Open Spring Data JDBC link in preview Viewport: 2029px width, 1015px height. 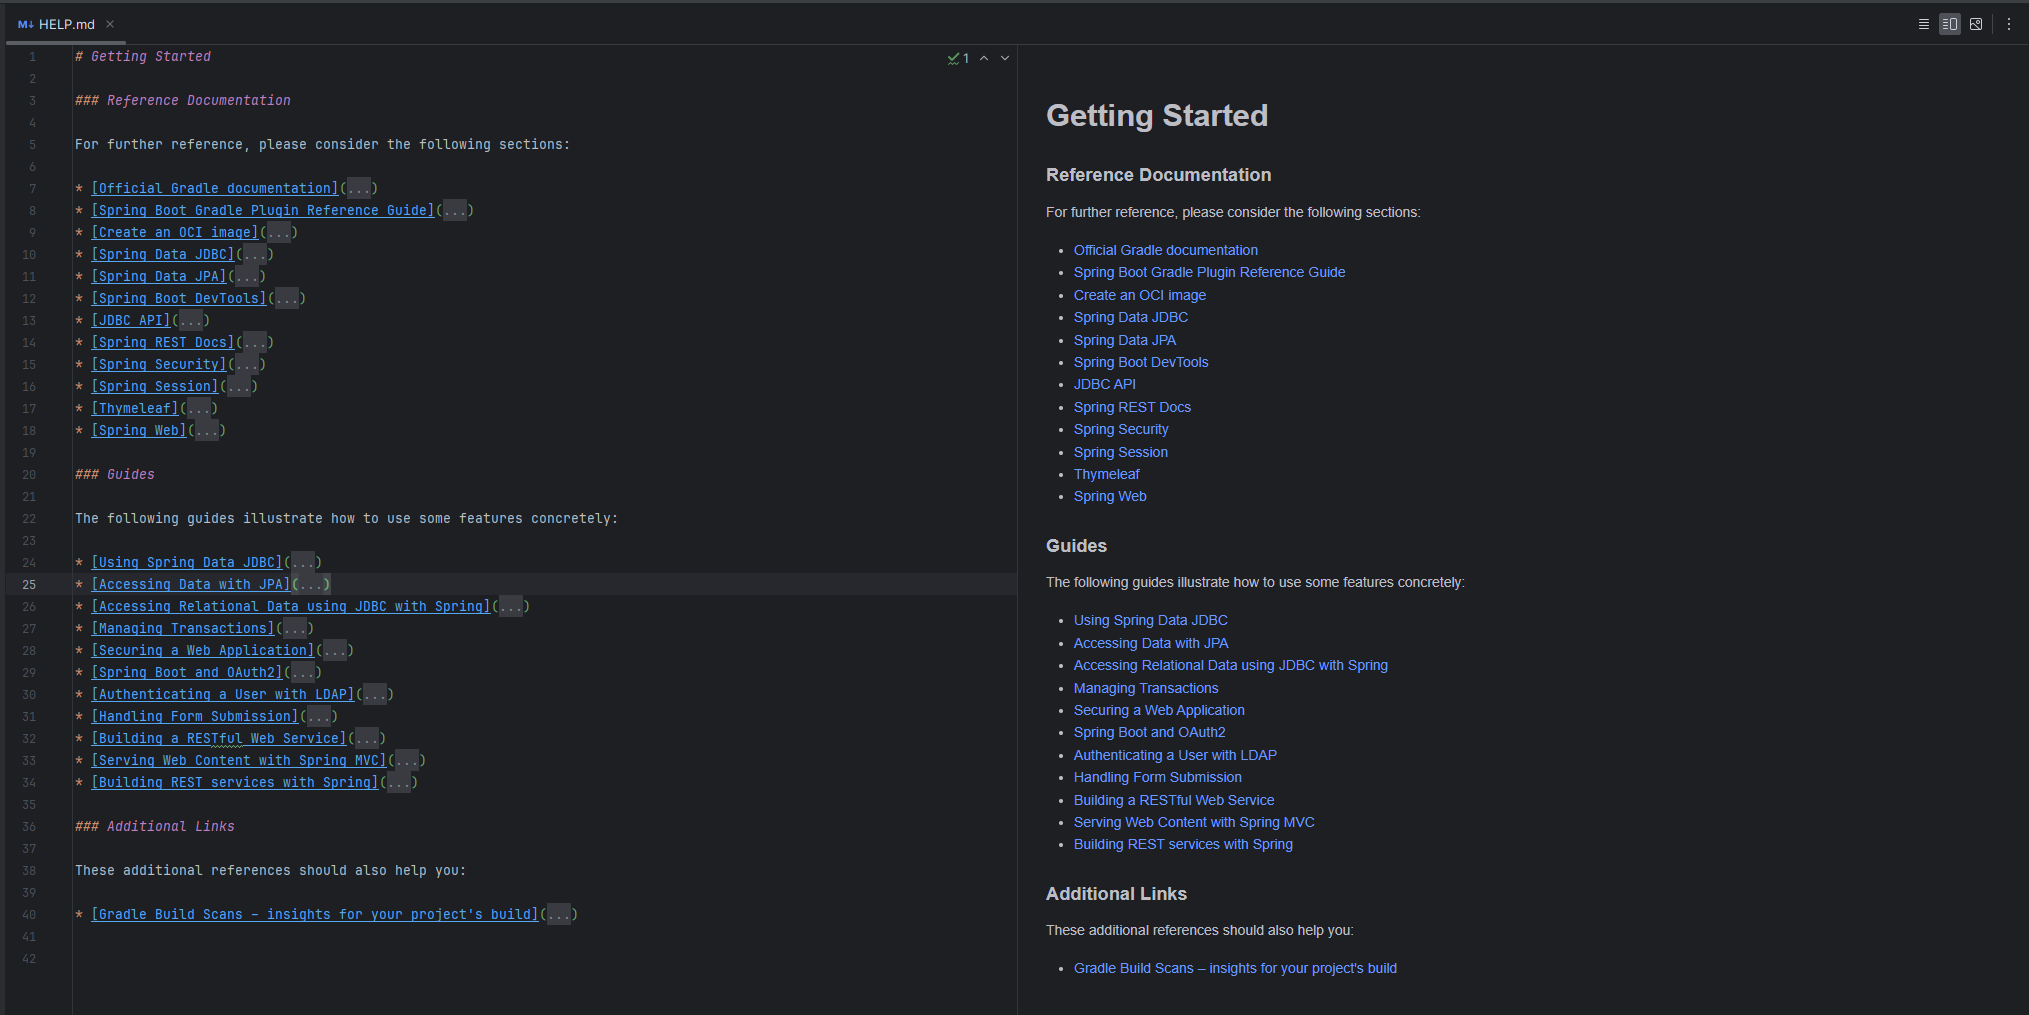coord(1131,317)
